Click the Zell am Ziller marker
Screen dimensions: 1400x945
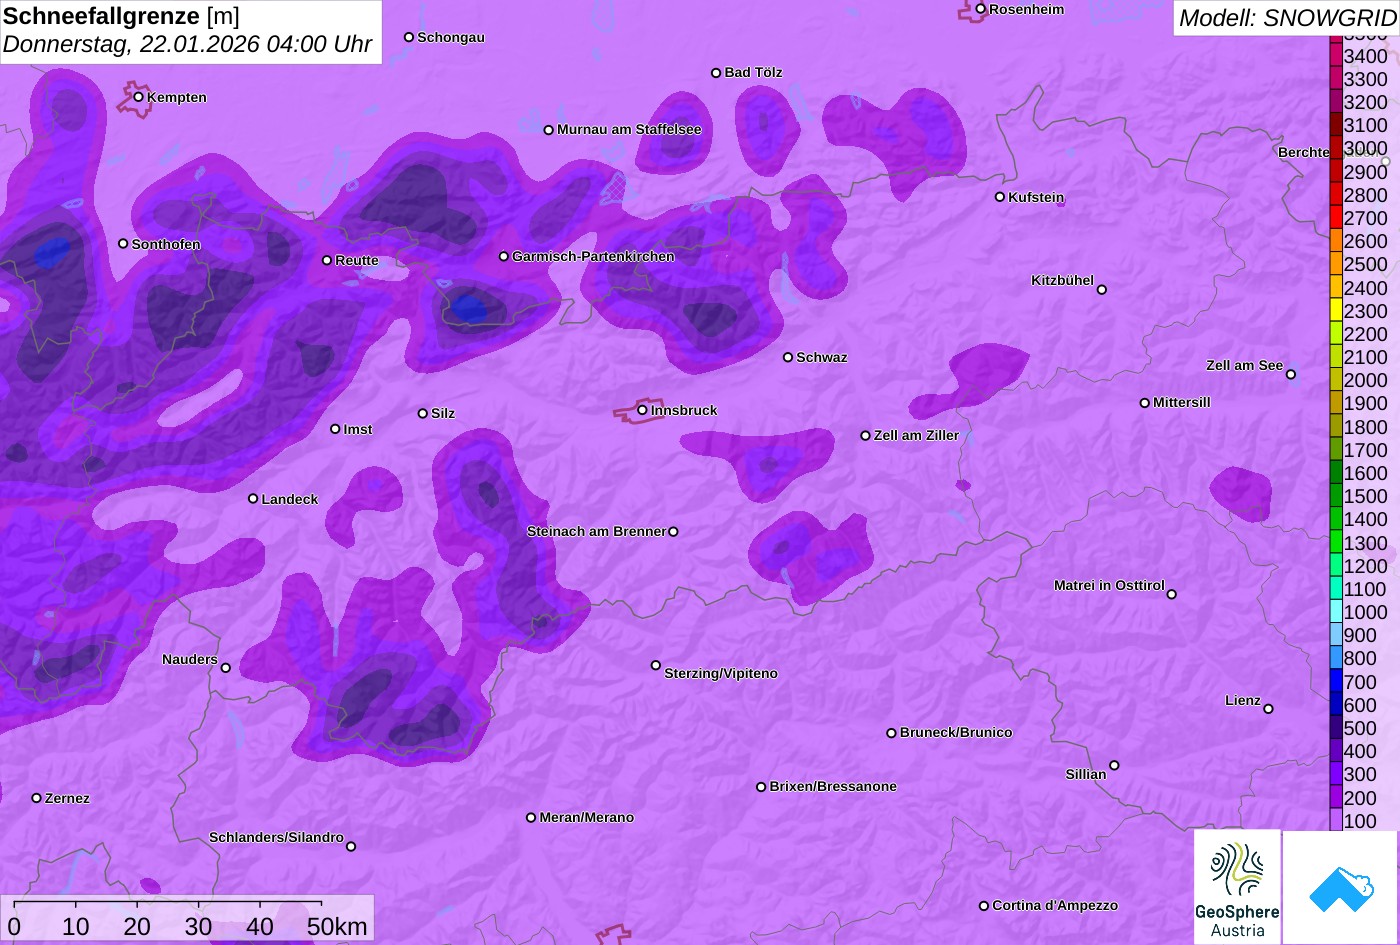866,436
